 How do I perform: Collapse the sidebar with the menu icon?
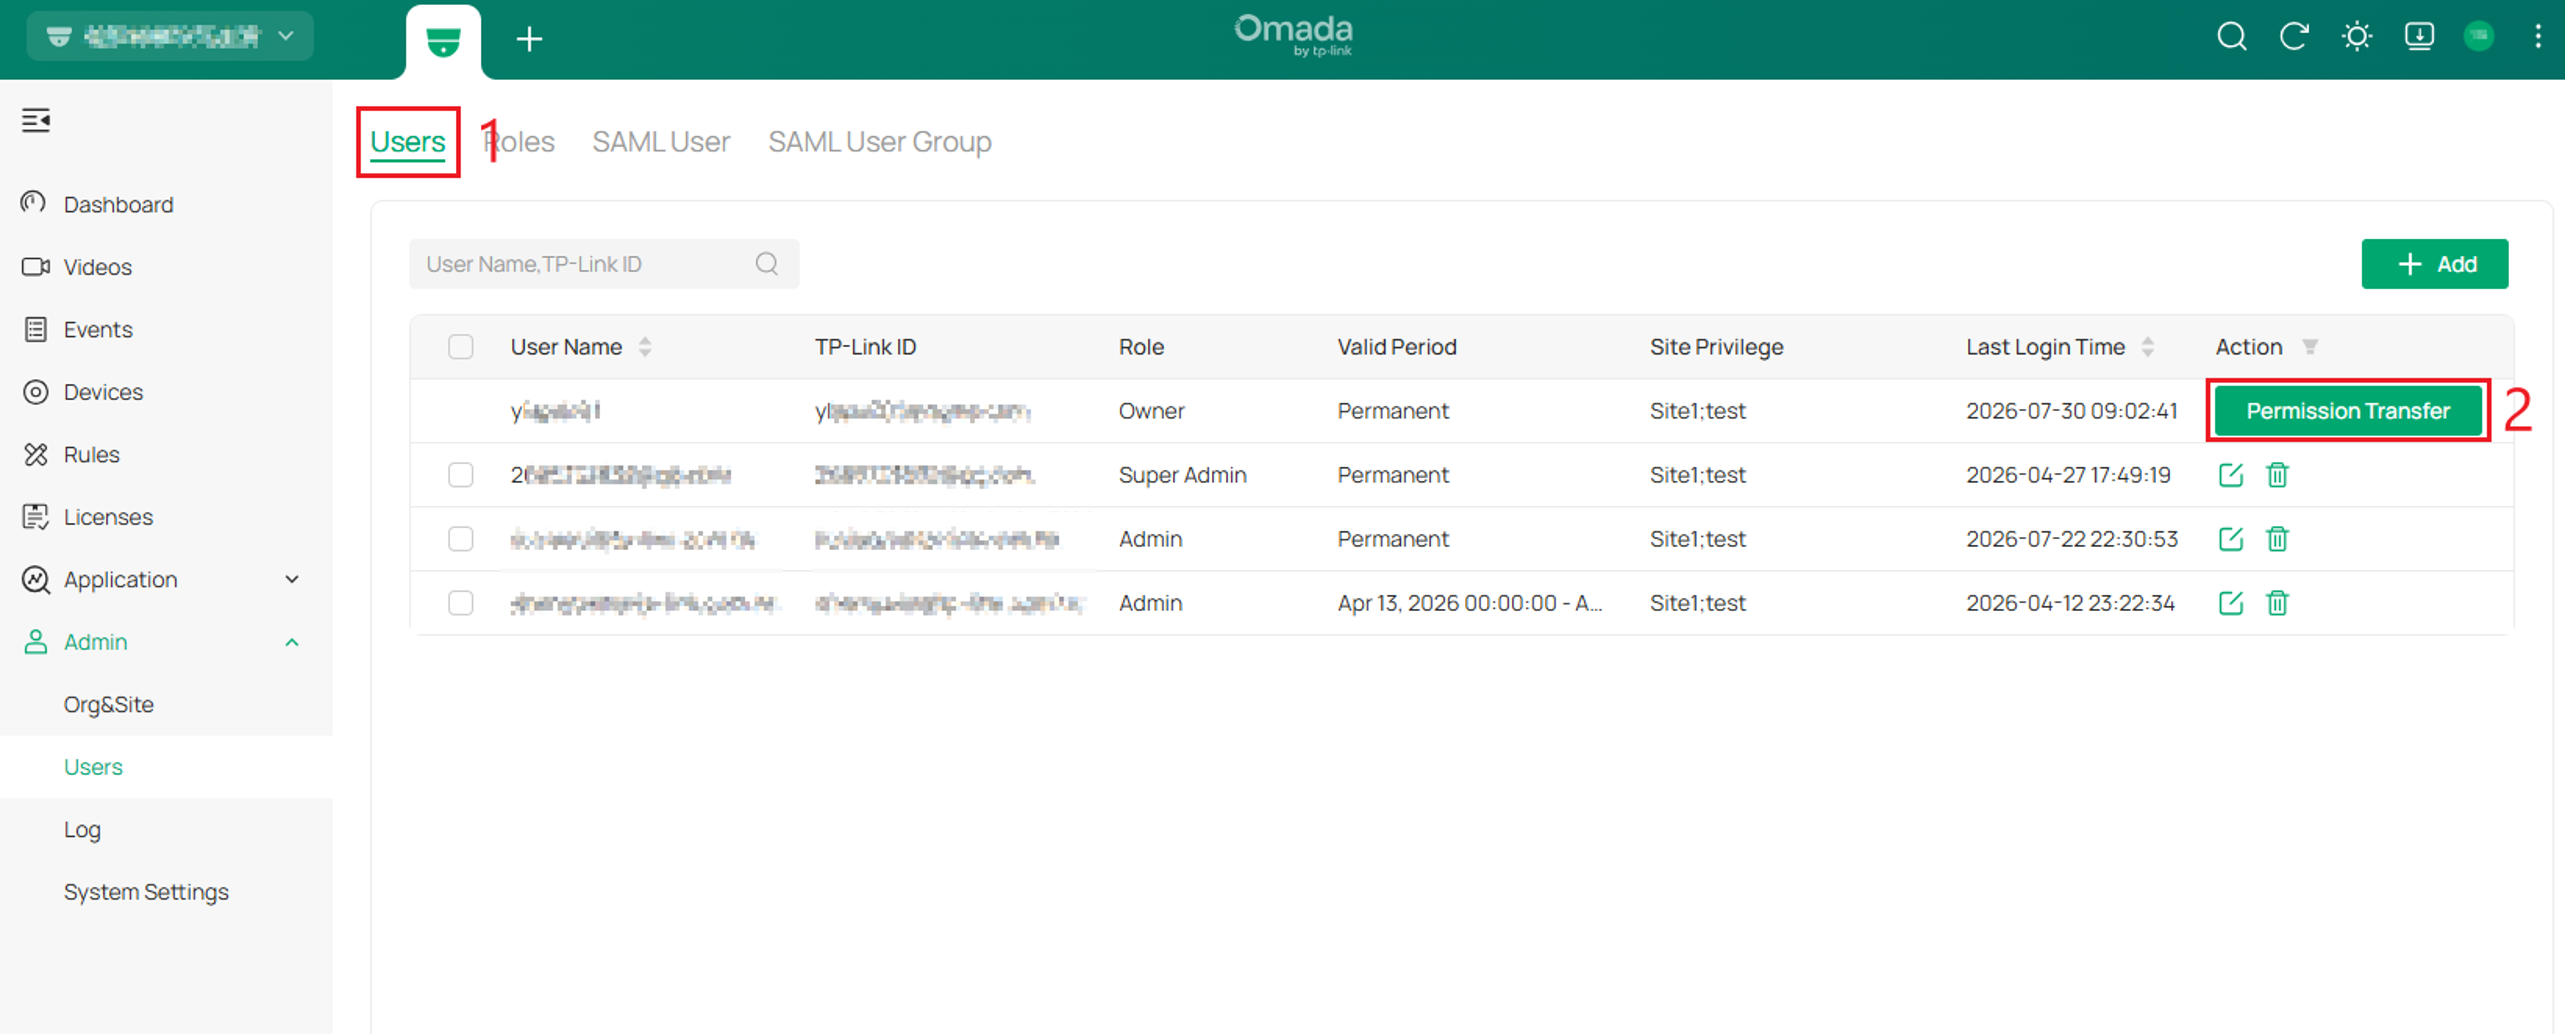36,120
